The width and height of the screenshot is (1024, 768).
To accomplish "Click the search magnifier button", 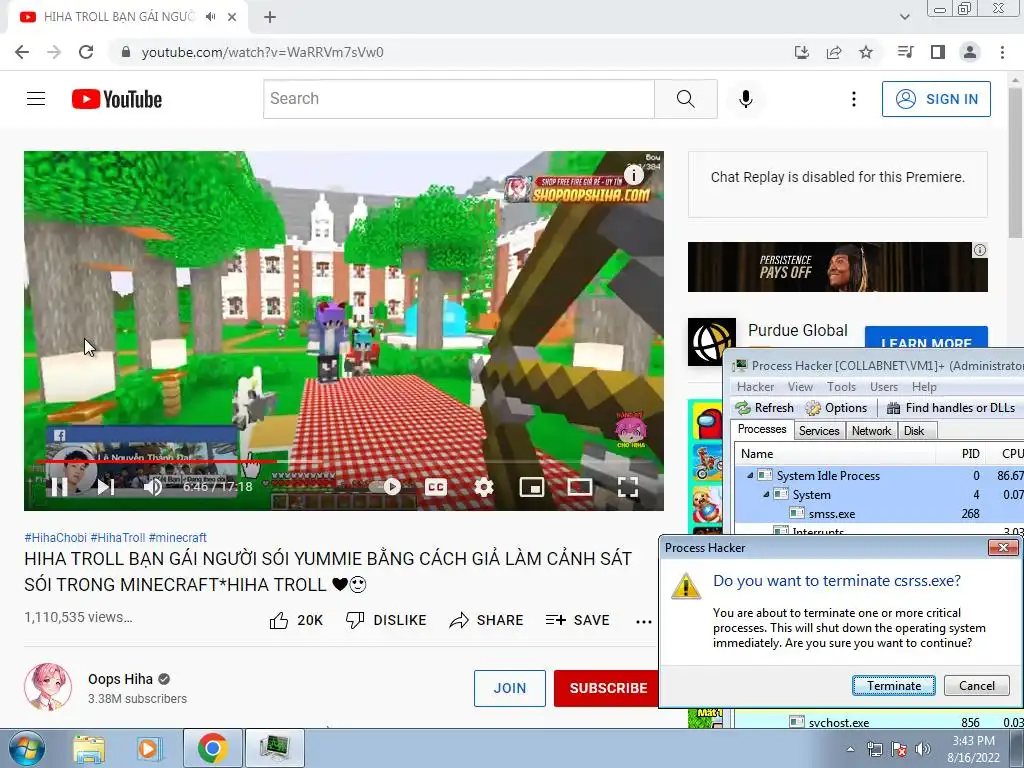I will 686,99.
